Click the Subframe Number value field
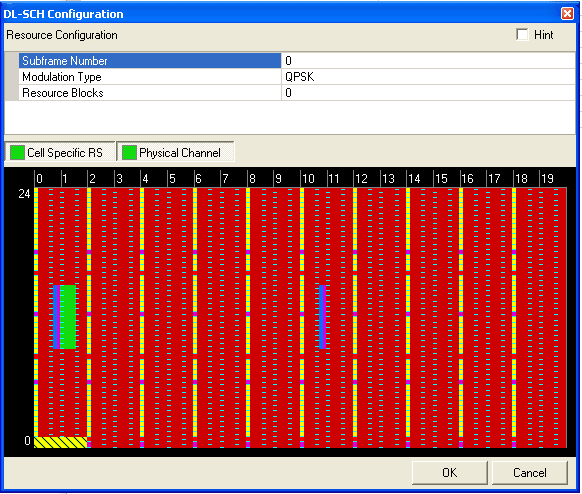Viewport: 582px width, 494px height. (428, 60)
